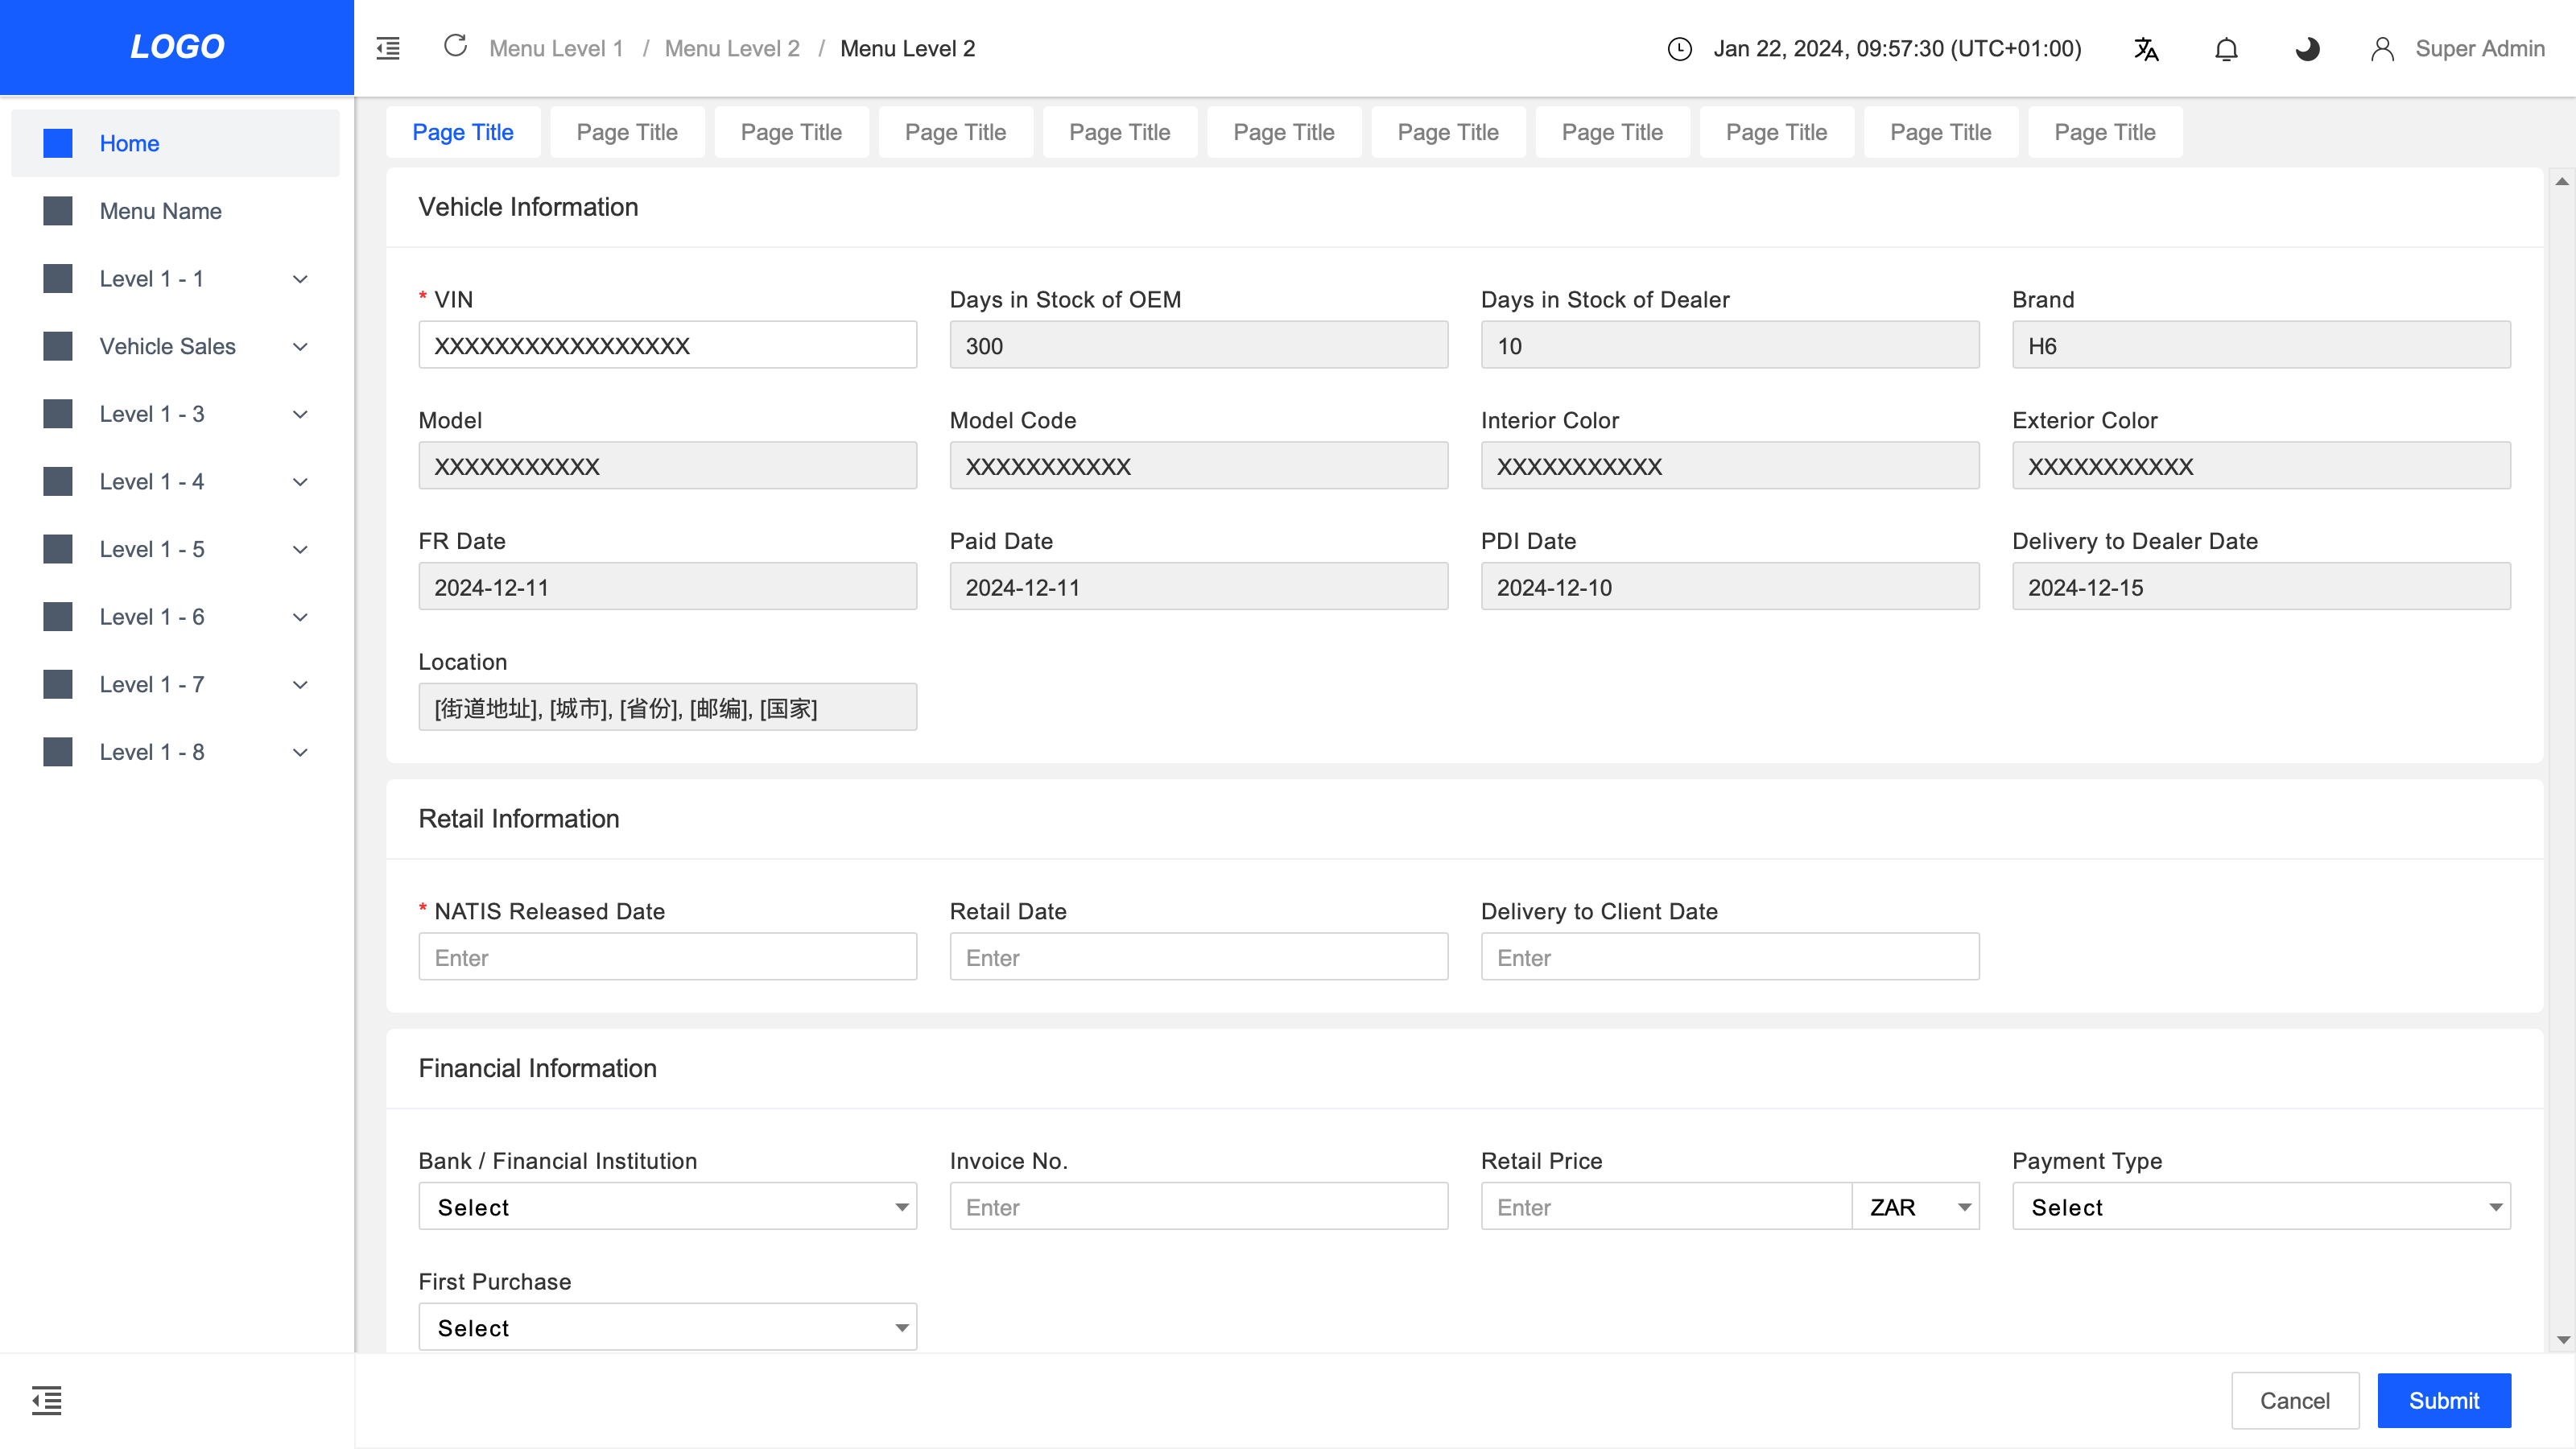Click Cancel button

coord(2295,1400)
